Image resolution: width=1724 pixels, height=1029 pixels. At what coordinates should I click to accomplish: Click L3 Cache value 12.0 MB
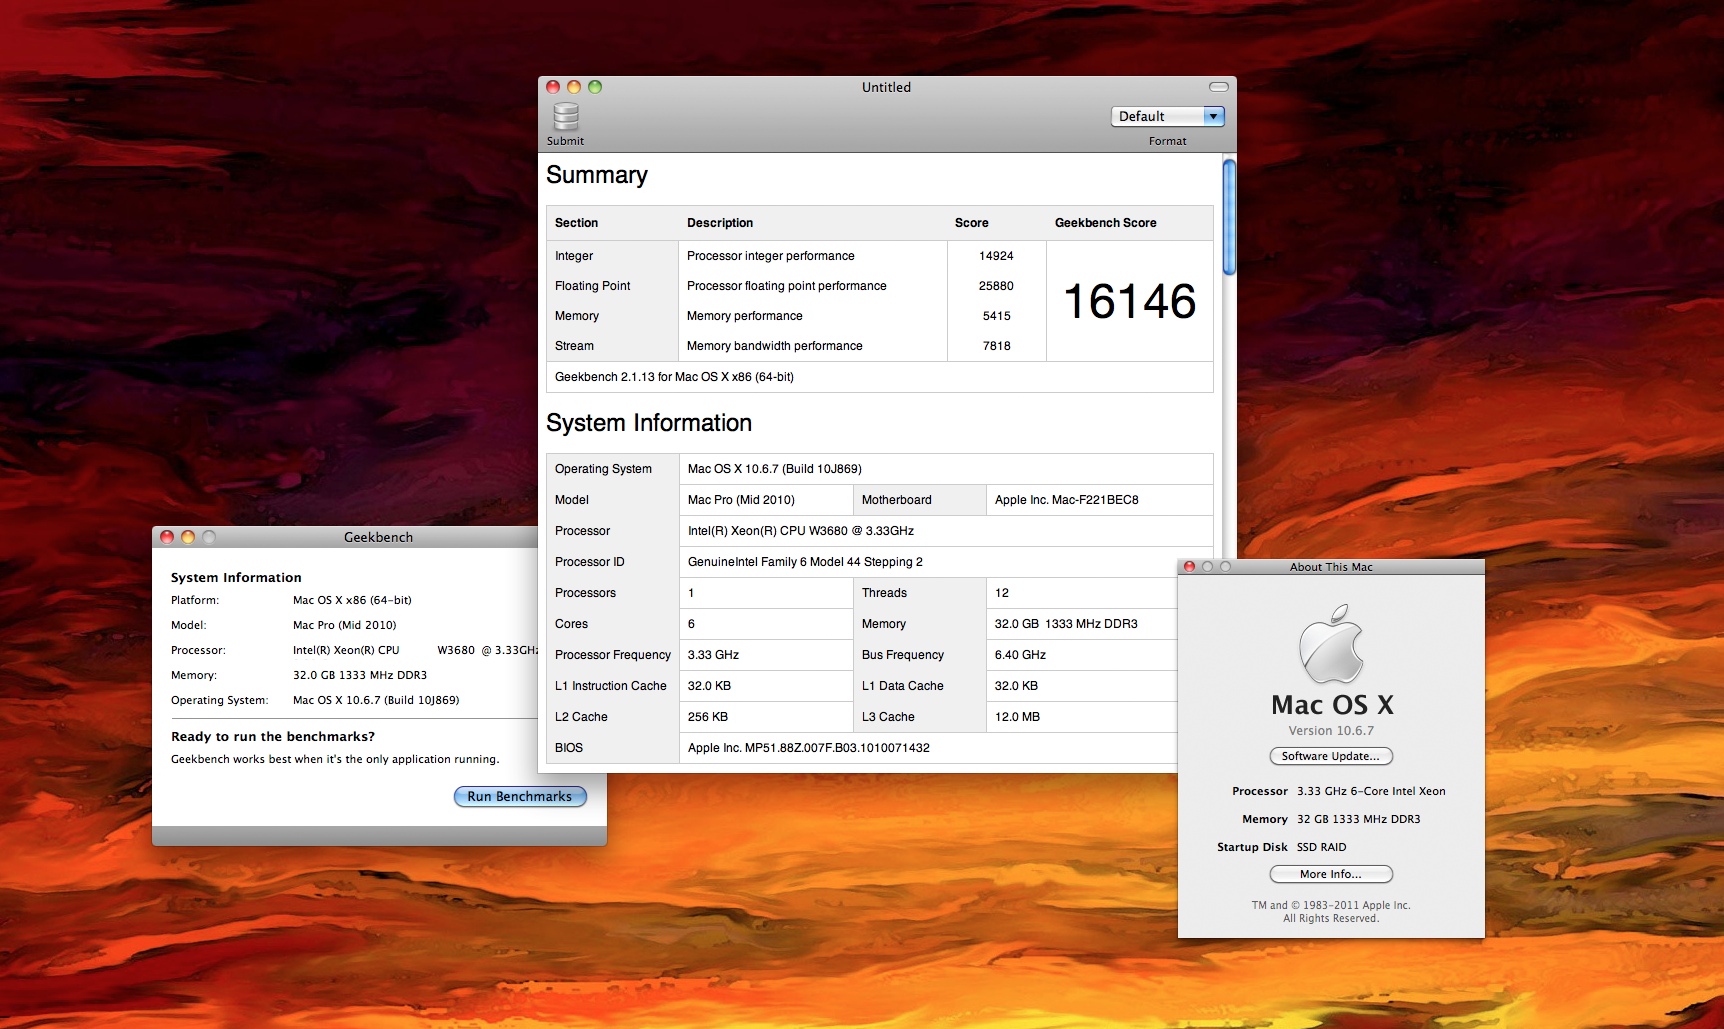tap(1017, 717)
